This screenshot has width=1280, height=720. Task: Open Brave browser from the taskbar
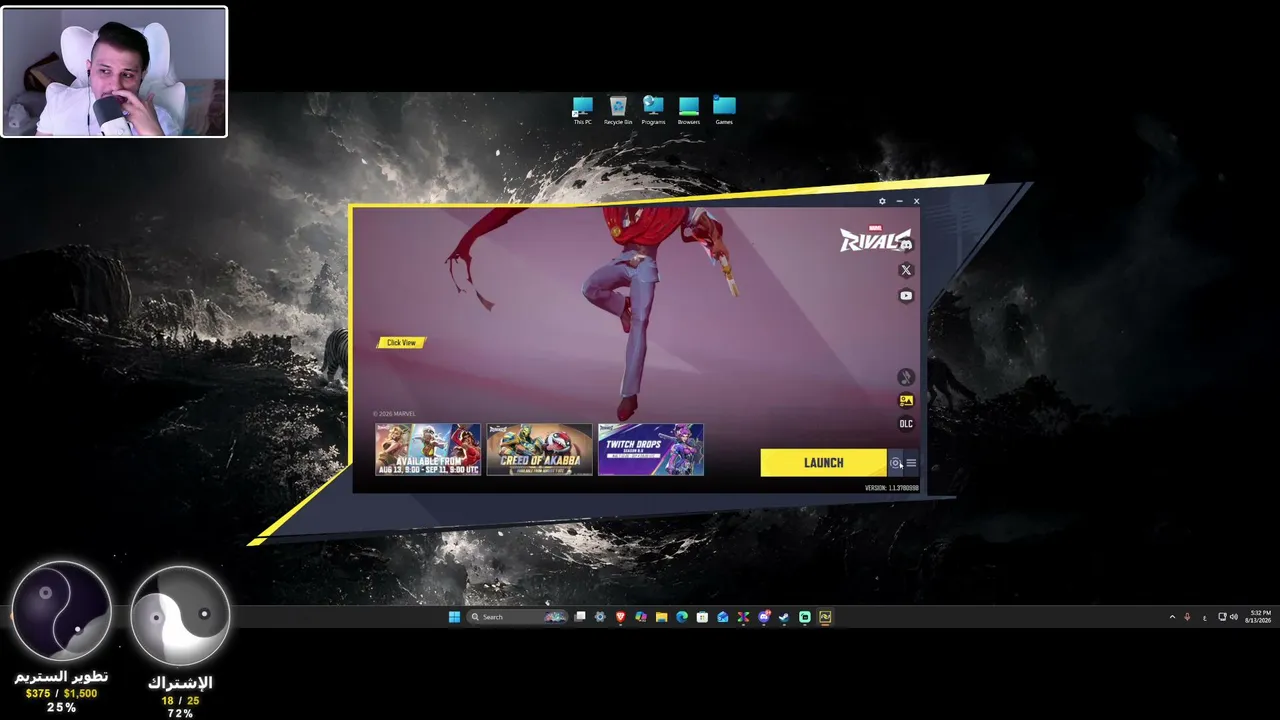tap(620, 617)
